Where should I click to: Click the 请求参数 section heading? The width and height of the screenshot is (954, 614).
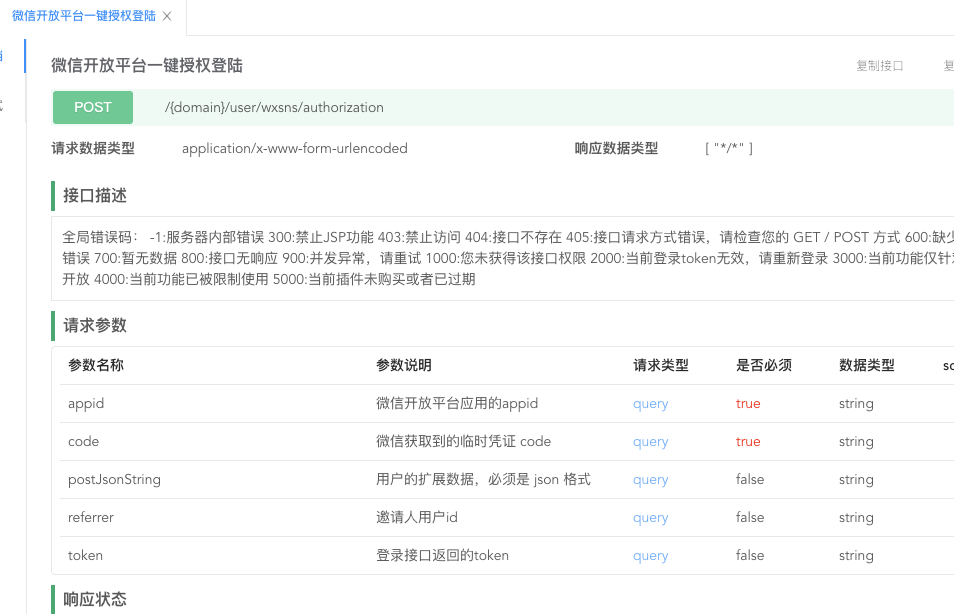point(95,325)
